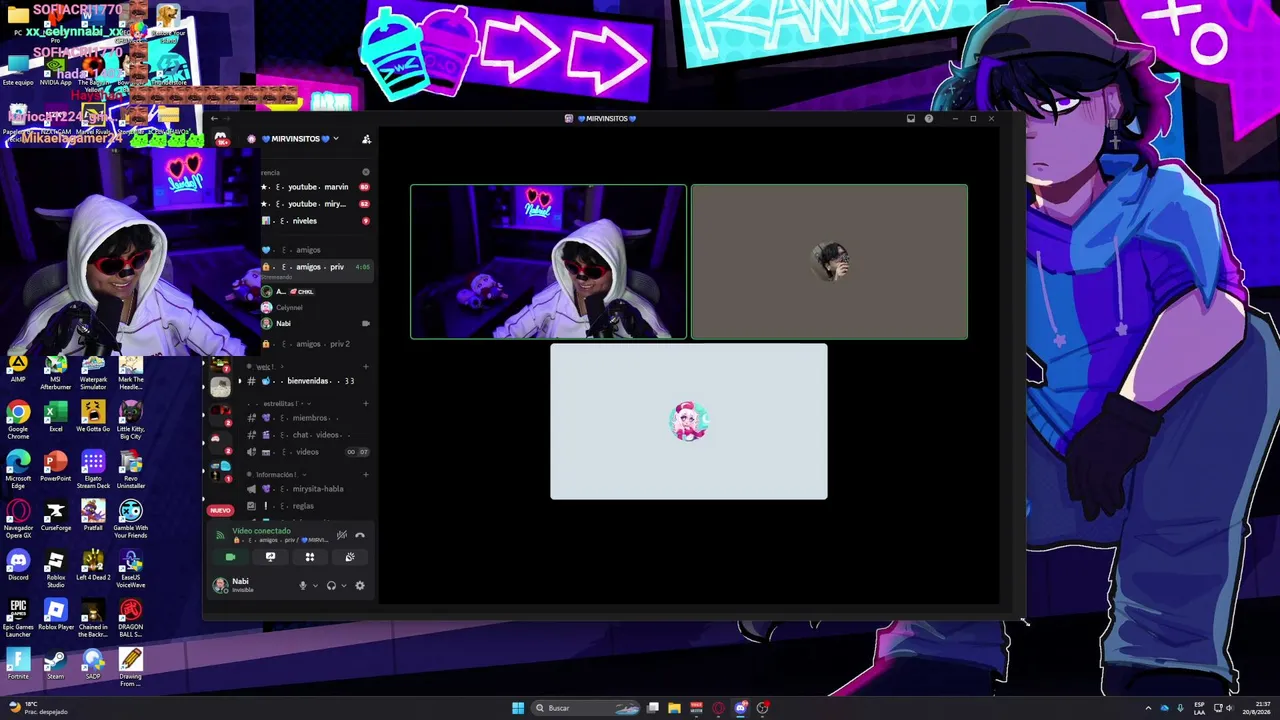Screen dimensions: 1280x720
Task: Select the Epic Games Launcher icon
Action: click(18, 618)
